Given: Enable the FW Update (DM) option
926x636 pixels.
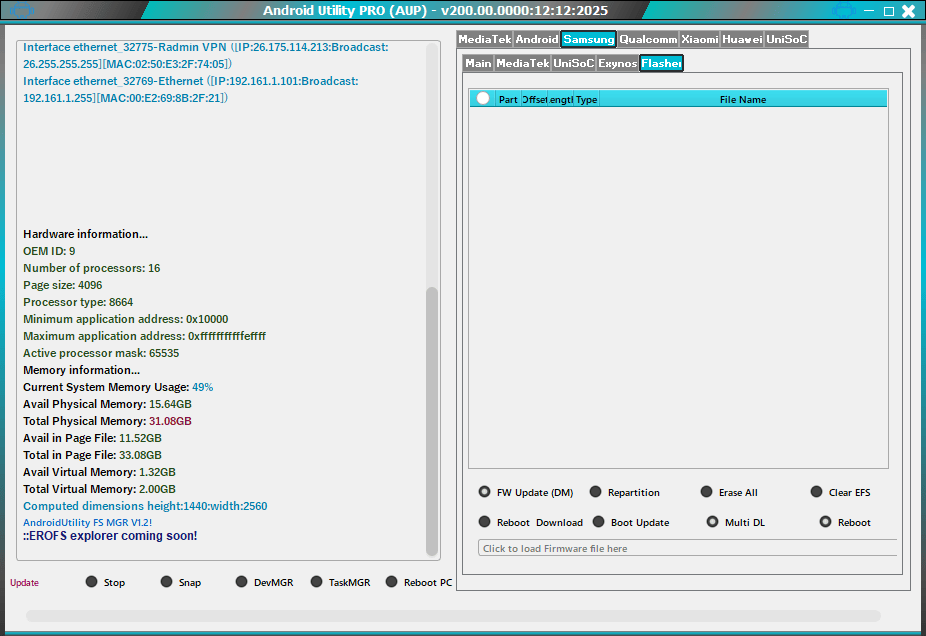Looking at the screenshot, I should click(485, 492).
